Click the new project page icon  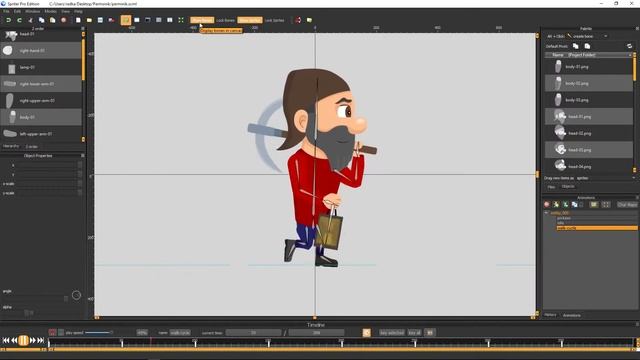pos(78,20)
